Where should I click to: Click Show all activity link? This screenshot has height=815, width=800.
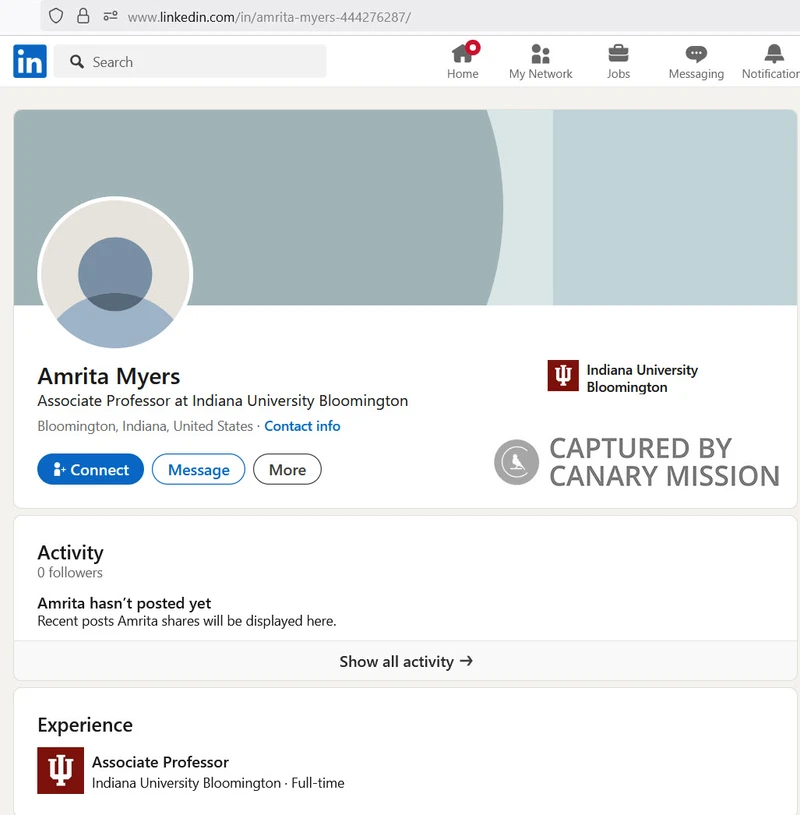tap(405, 661)
